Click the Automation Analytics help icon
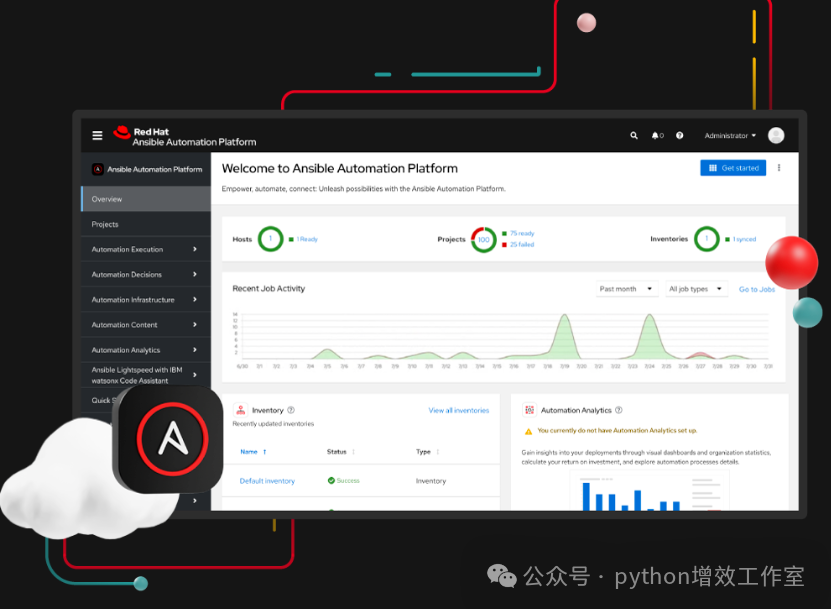 (618, 410)
